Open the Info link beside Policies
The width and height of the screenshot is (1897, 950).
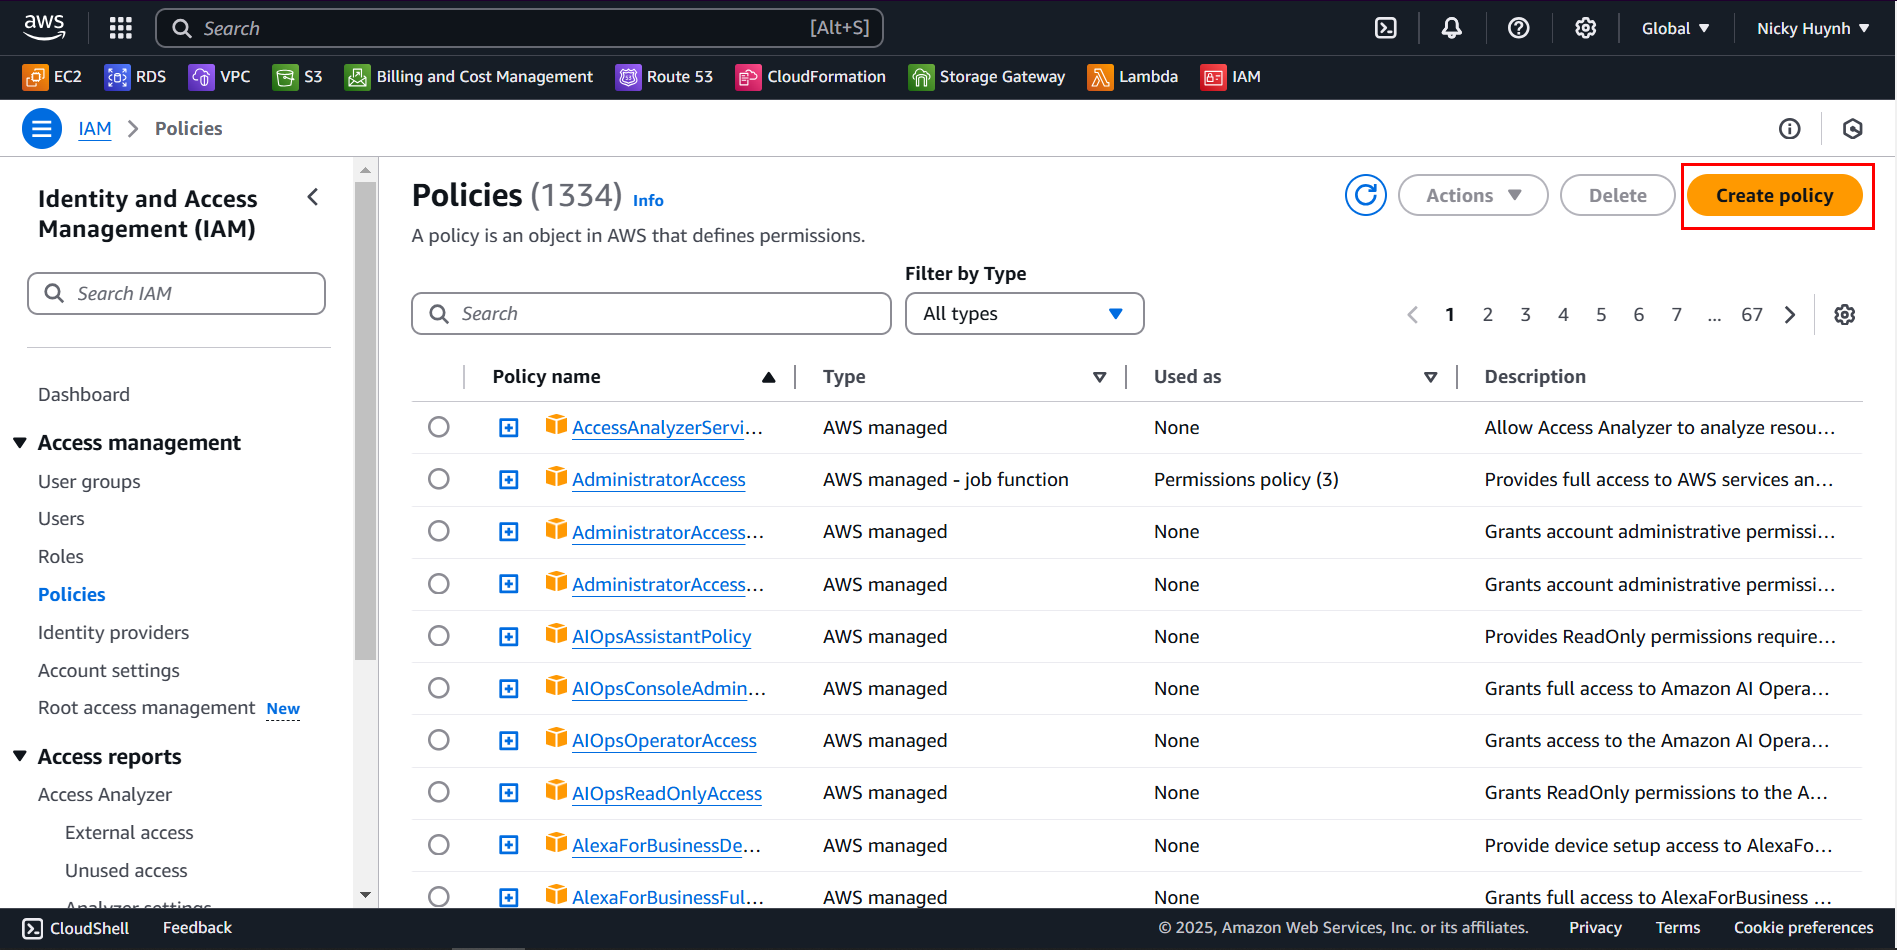click(x=648, y=200)
